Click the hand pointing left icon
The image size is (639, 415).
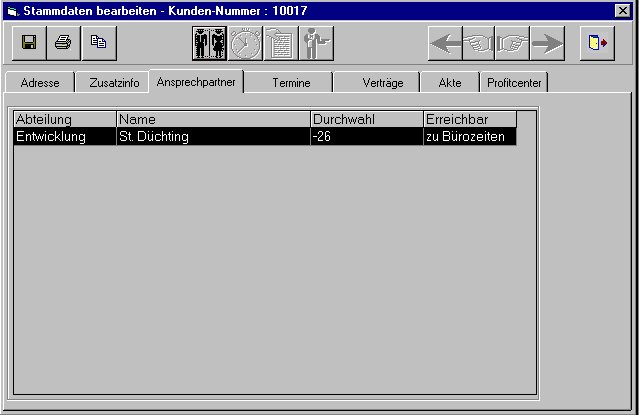(x=480, y=44)
